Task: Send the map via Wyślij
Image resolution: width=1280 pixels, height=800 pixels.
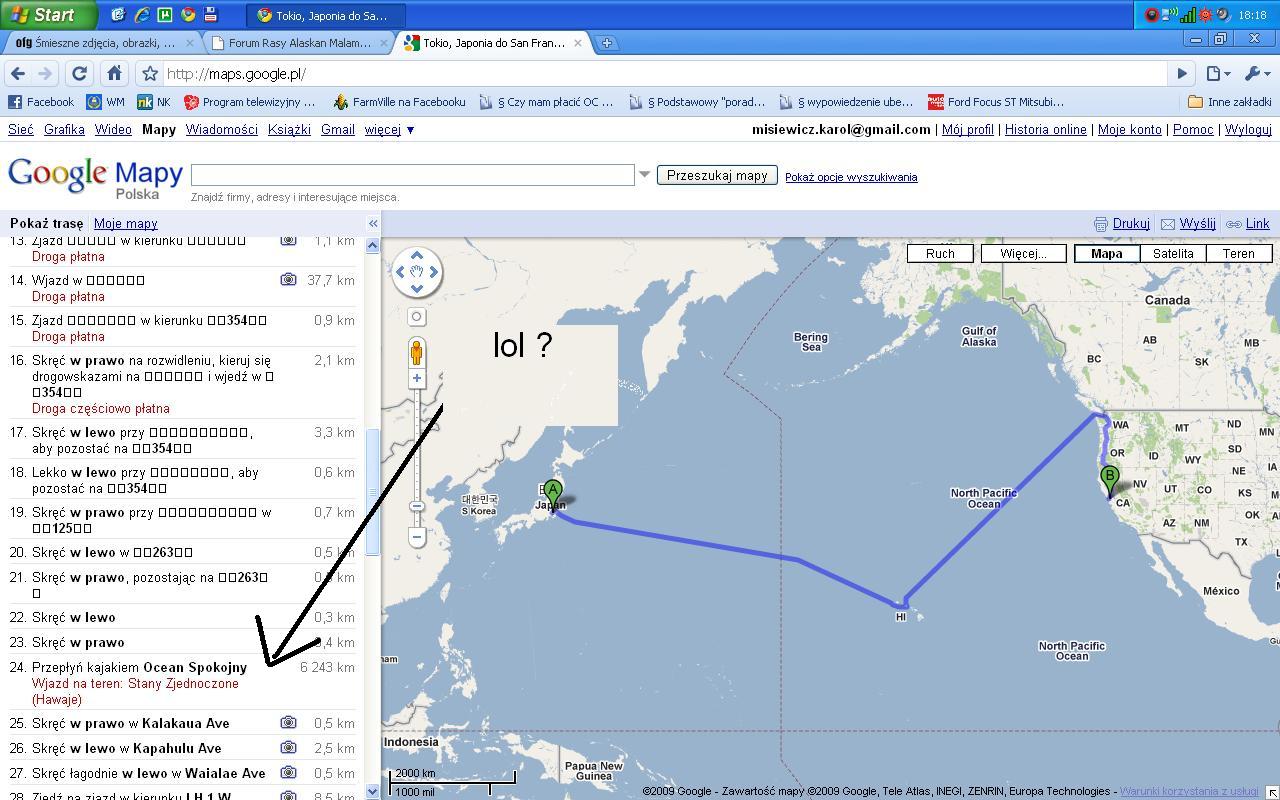Action: click(1188, 224)
